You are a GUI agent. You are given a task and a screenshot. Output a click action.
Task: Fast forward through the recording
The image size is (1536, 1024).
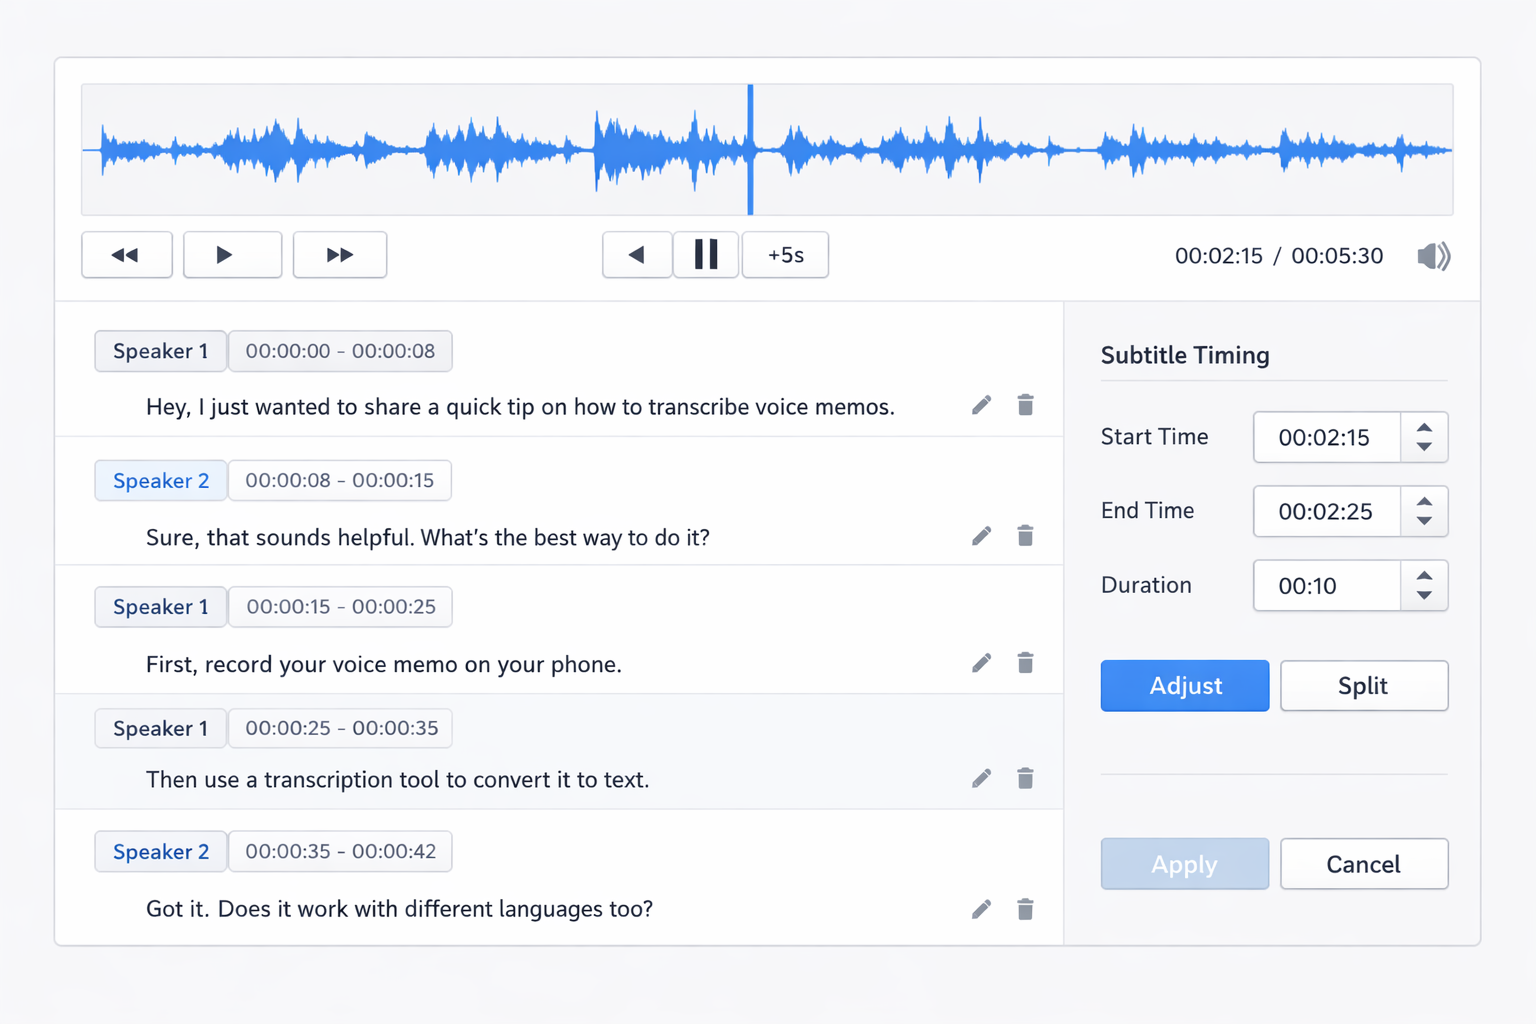(339, 255)
